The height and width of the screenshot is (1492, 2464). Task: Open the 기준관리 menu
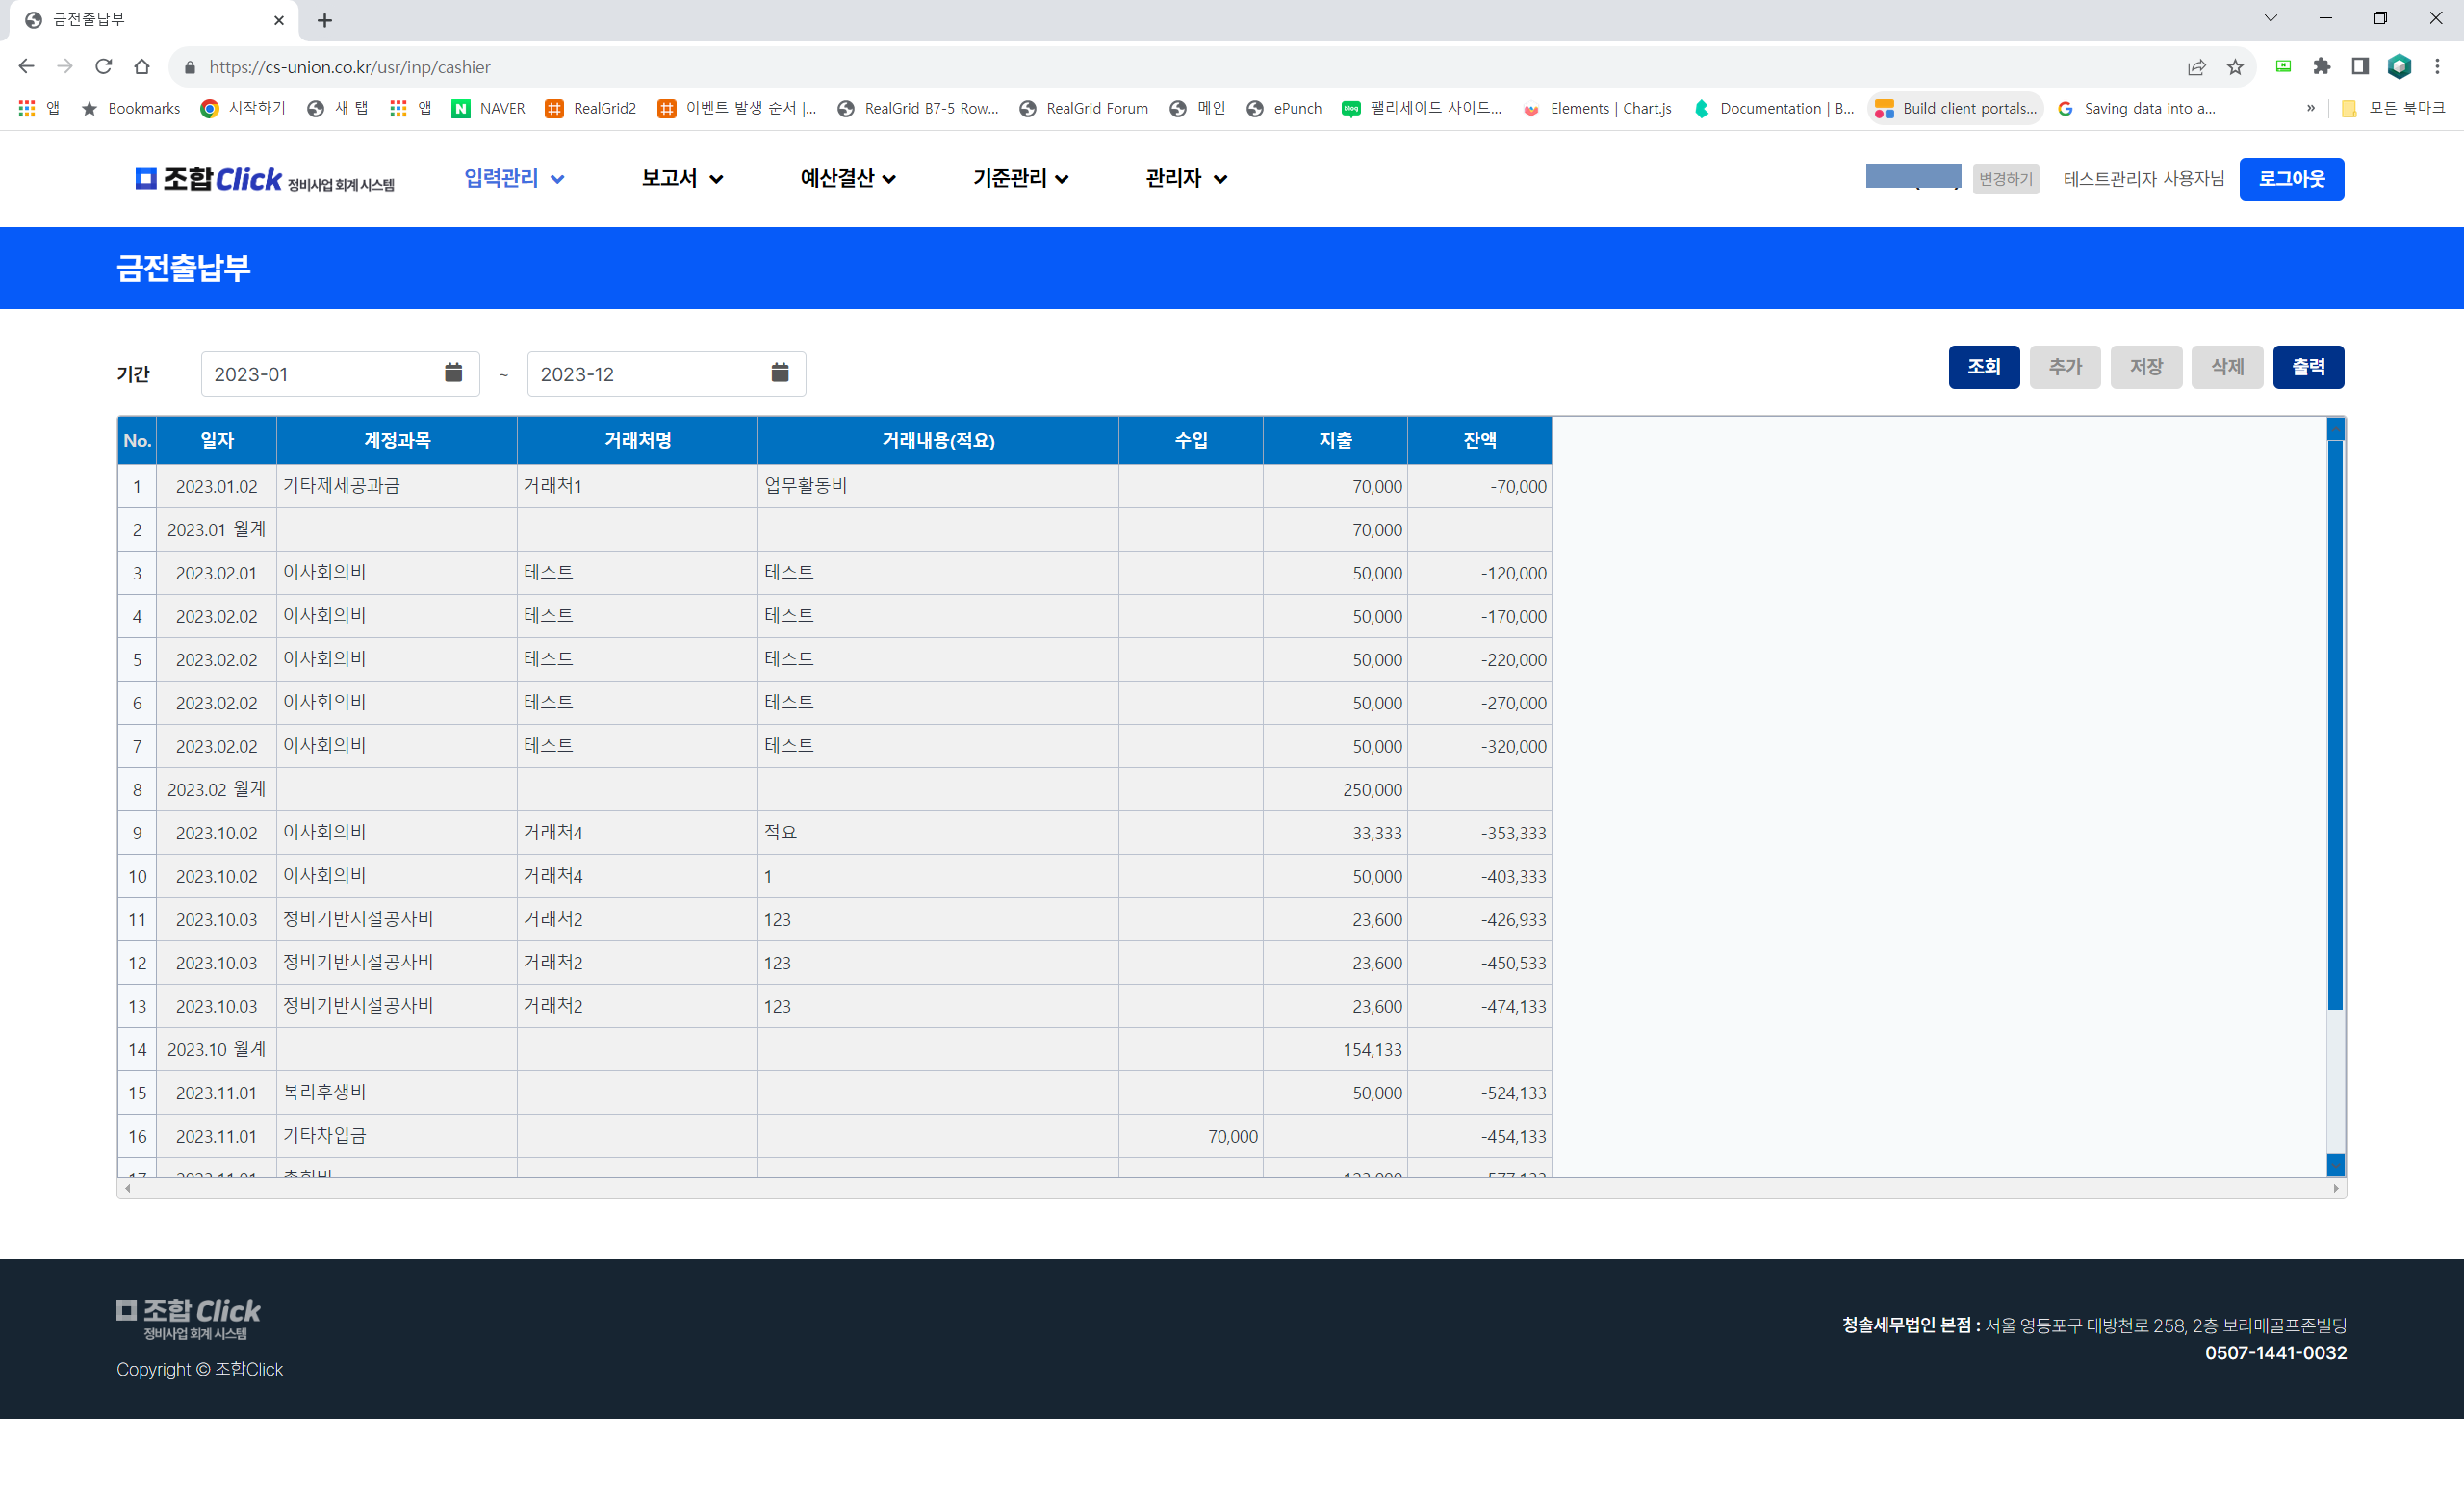1020,178
